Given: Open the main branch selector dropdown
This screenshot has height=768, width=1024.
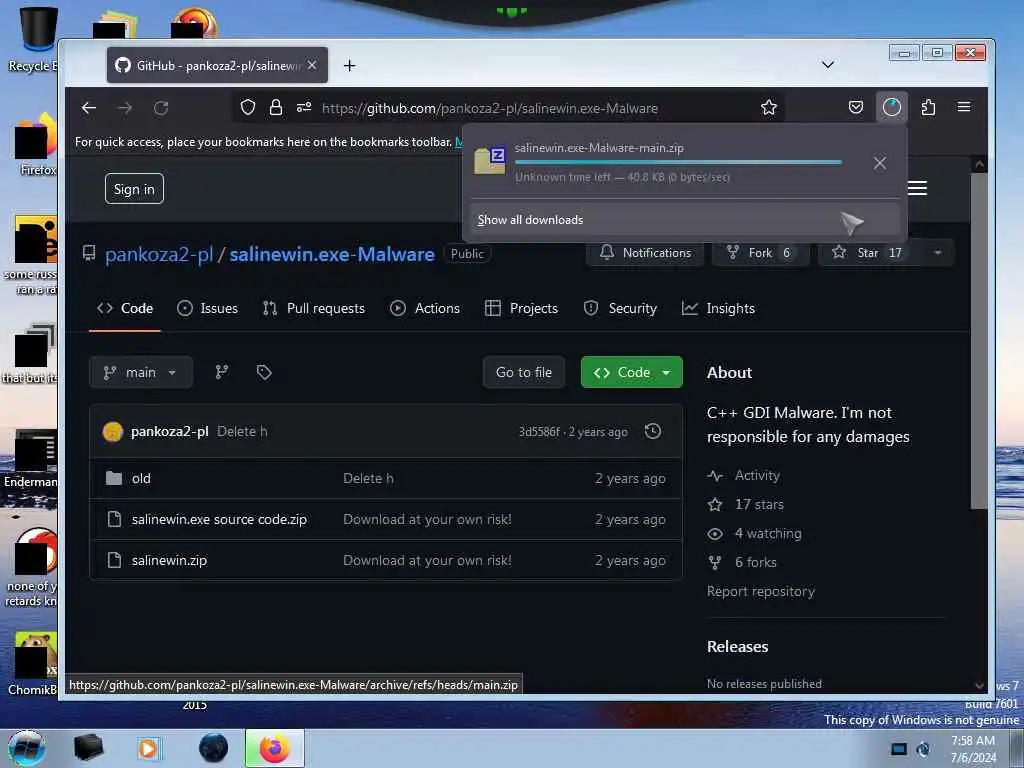Looking at the screenshot, I should 140,372.
